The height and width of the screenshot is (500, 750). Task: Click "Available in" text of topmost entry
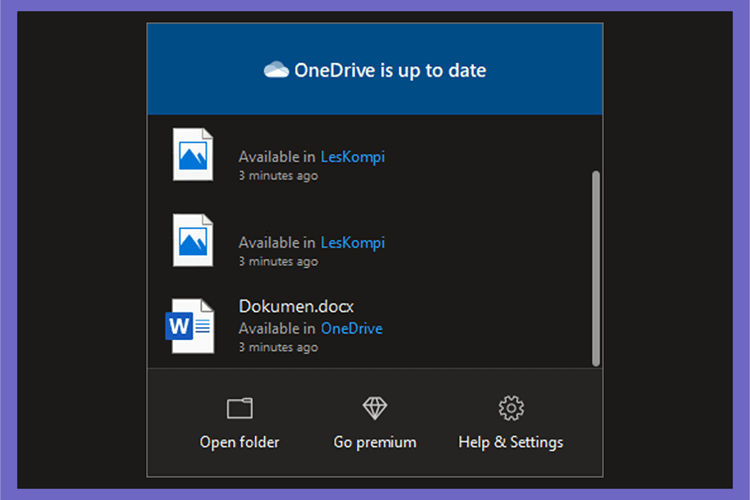(277, 157)
